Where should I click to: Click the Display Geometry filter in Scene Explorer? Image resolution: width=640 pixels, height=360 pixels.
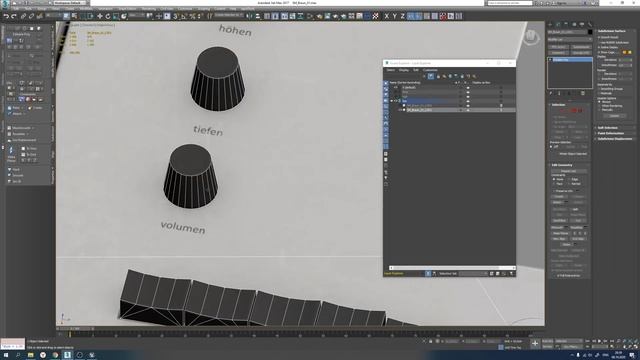tap(386, 83)
